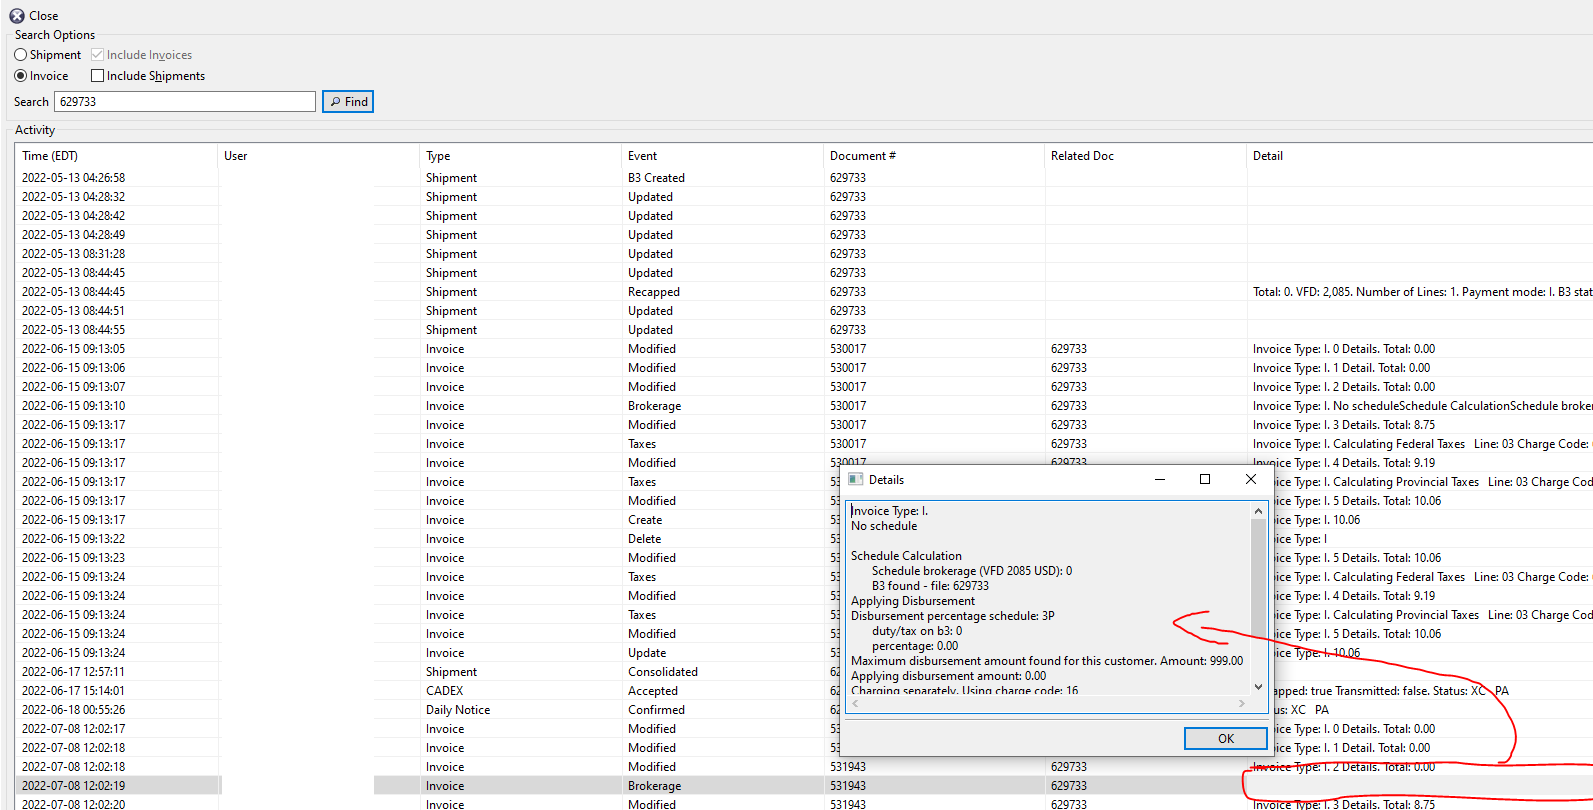Image resolution: width=1593 pixels, height=810 pixels.
Task: Select the 2022-06-15 09:13:10 Brokerage row
Action: coord(804,406)
